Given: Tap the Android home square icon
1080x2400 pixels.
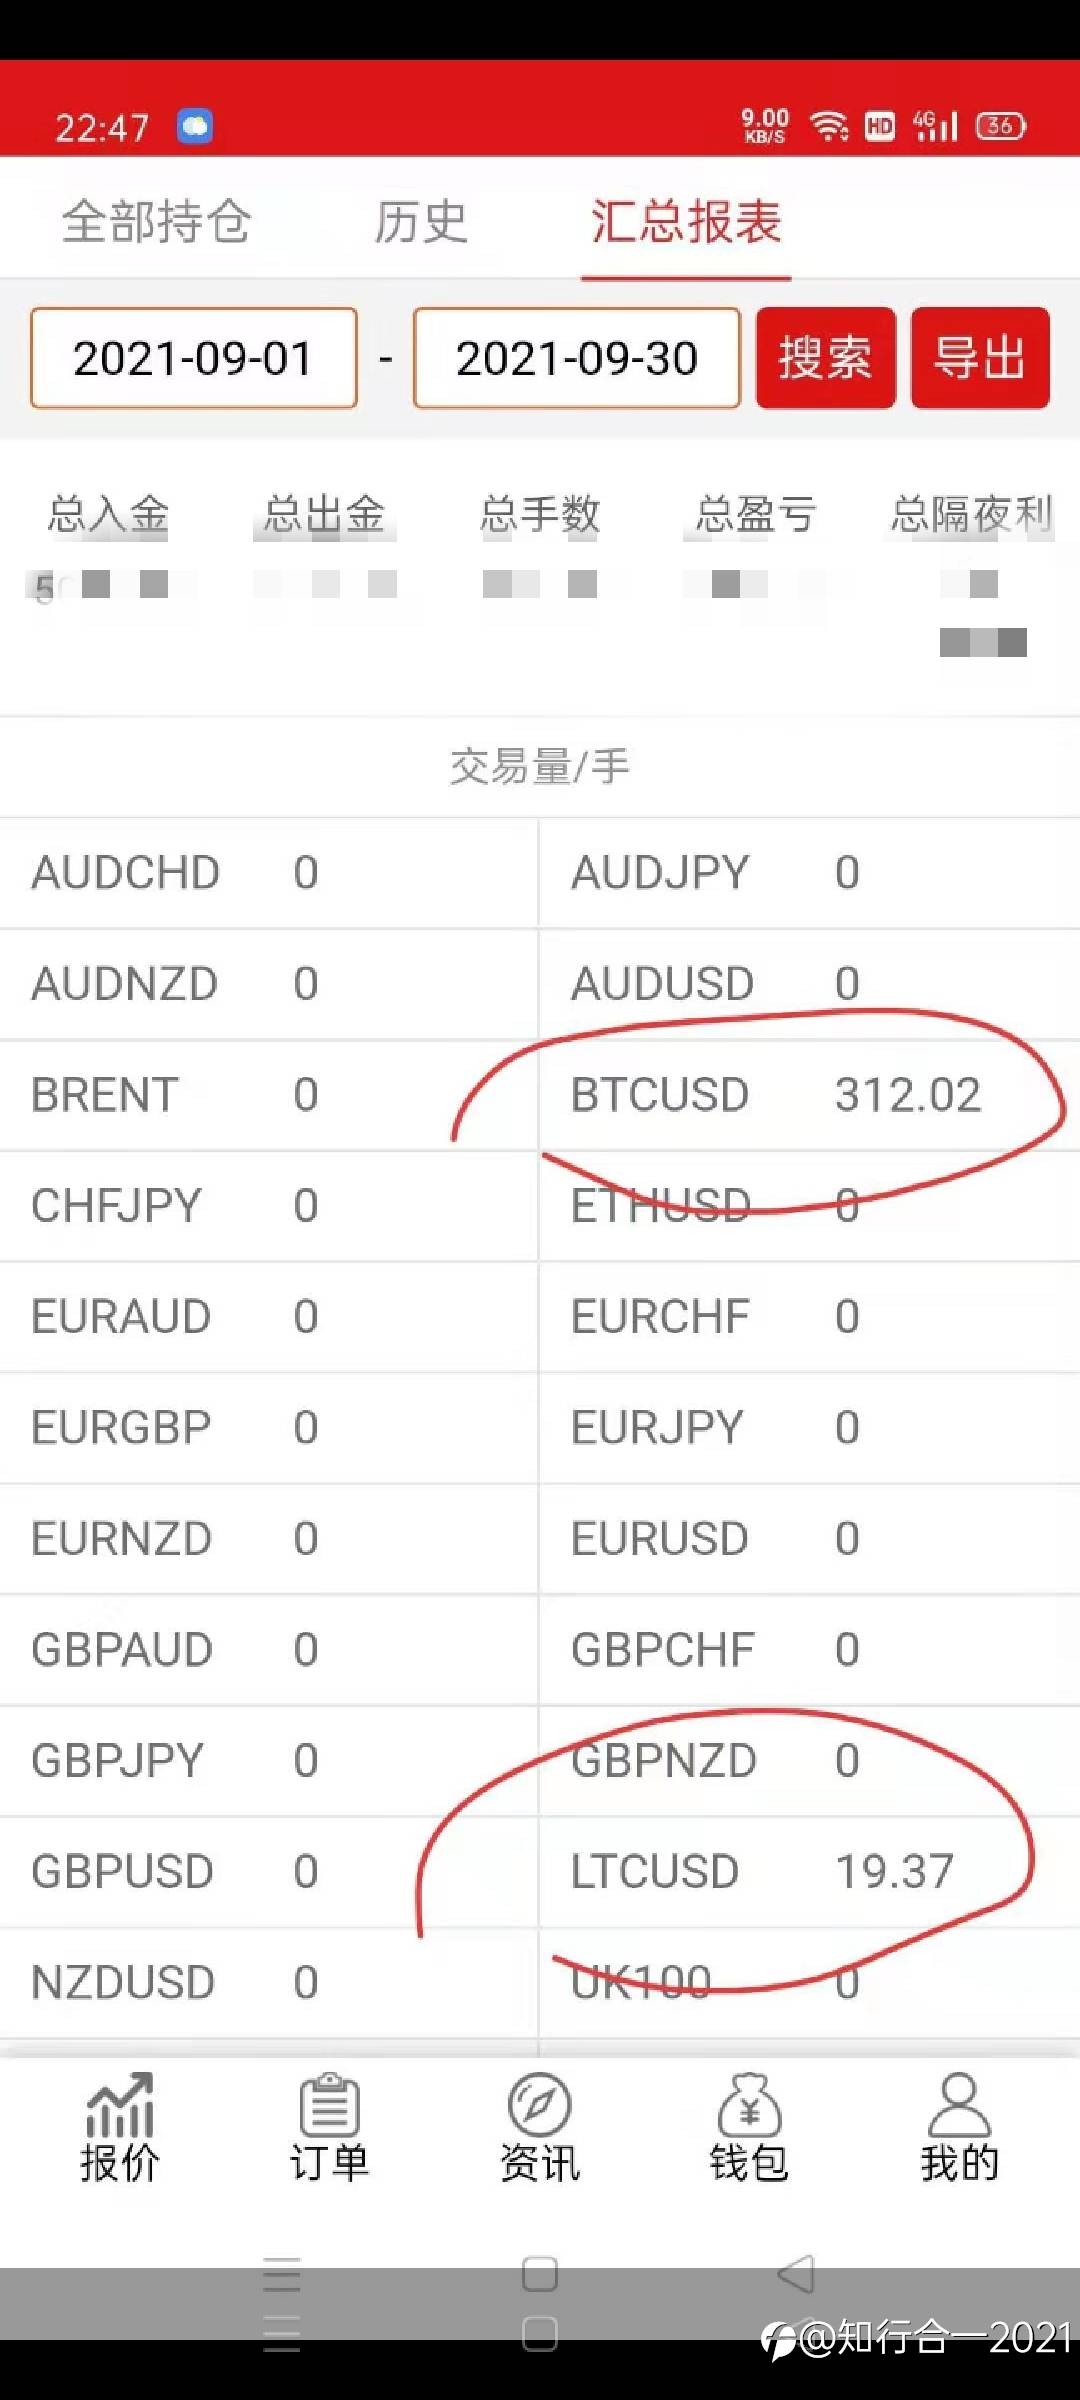Looking at the screenshot, I should [540, 2274].
